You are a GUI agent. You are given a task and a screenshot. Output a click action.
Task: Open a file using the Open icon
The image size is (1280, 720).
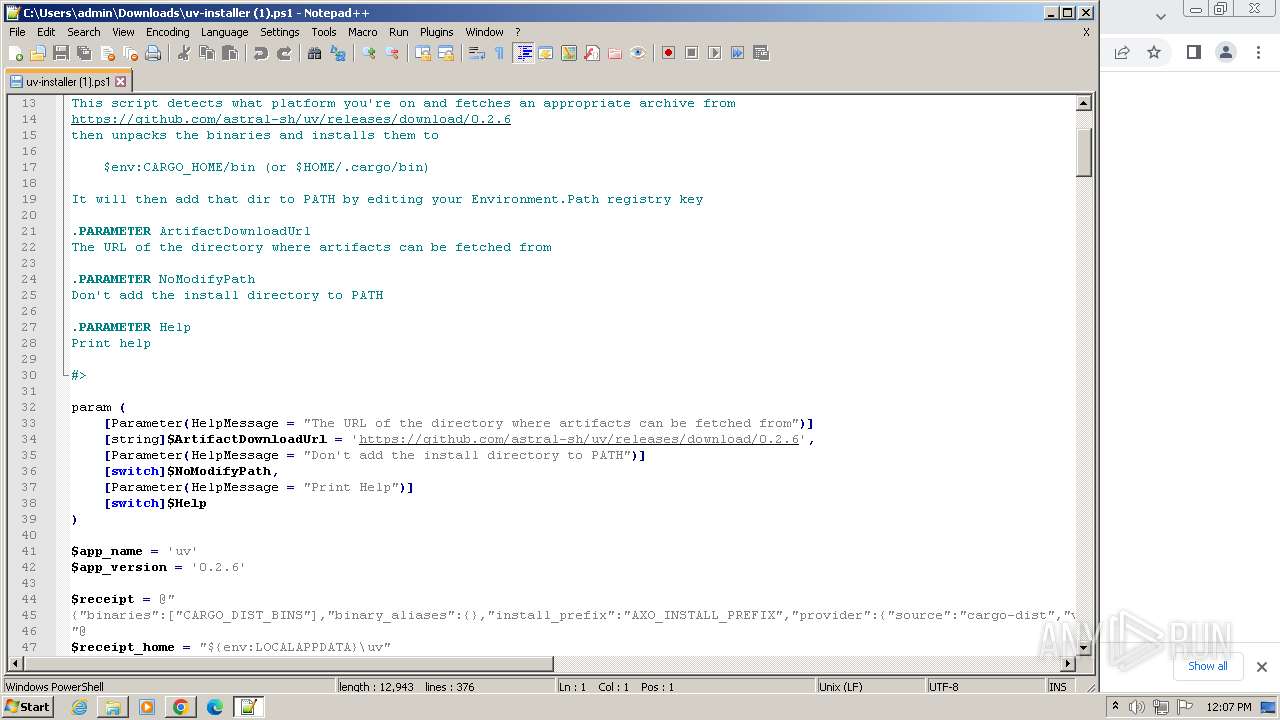click(38, 53)
